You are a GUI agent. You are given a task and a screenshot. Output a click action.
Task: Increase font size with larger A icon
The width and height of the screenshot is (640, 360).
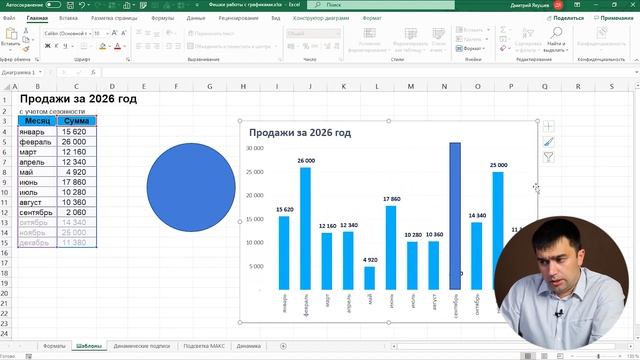pos(114,33)
